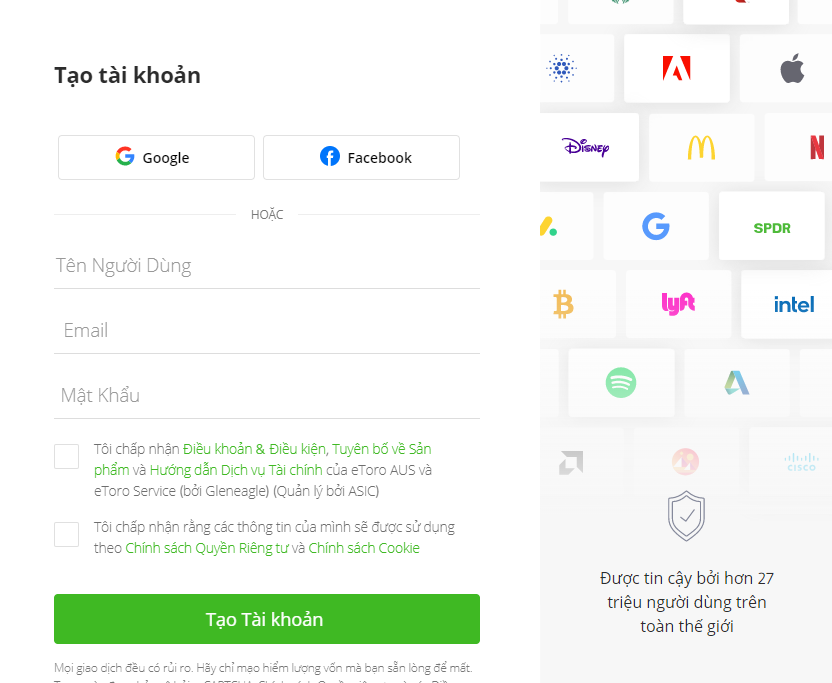The width and height of the screenshot is (832, 683).
Task: Check the Điều khoản & Điều kiện acceptance box
Action: 66,456
